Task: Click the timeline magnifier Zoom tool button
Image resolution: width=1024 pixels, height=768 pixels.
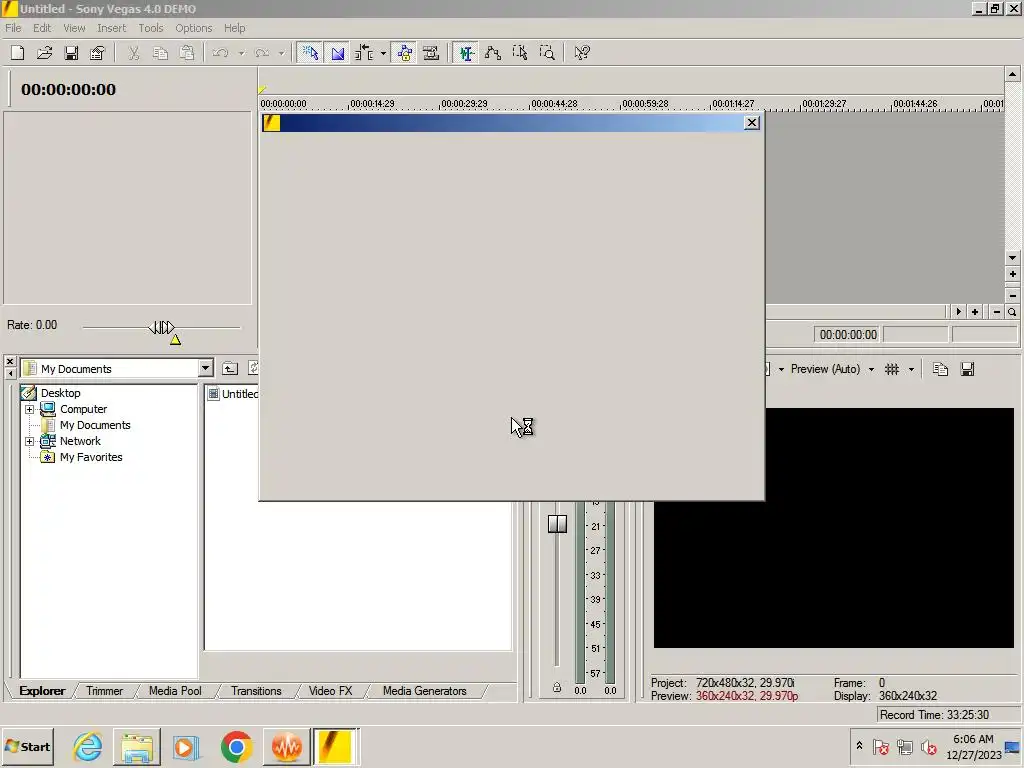Action: coord(1012,312)
